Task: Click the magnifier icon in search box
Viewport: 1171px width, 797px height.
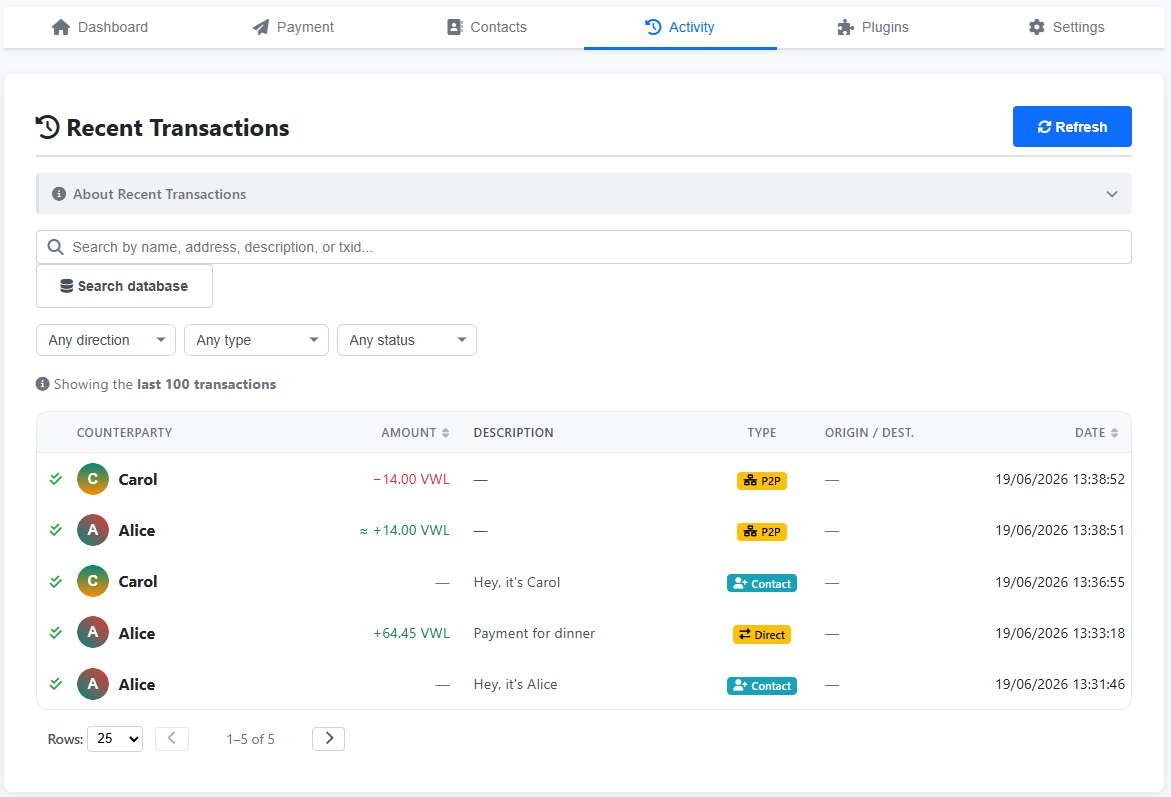Action: click(55, 247)
